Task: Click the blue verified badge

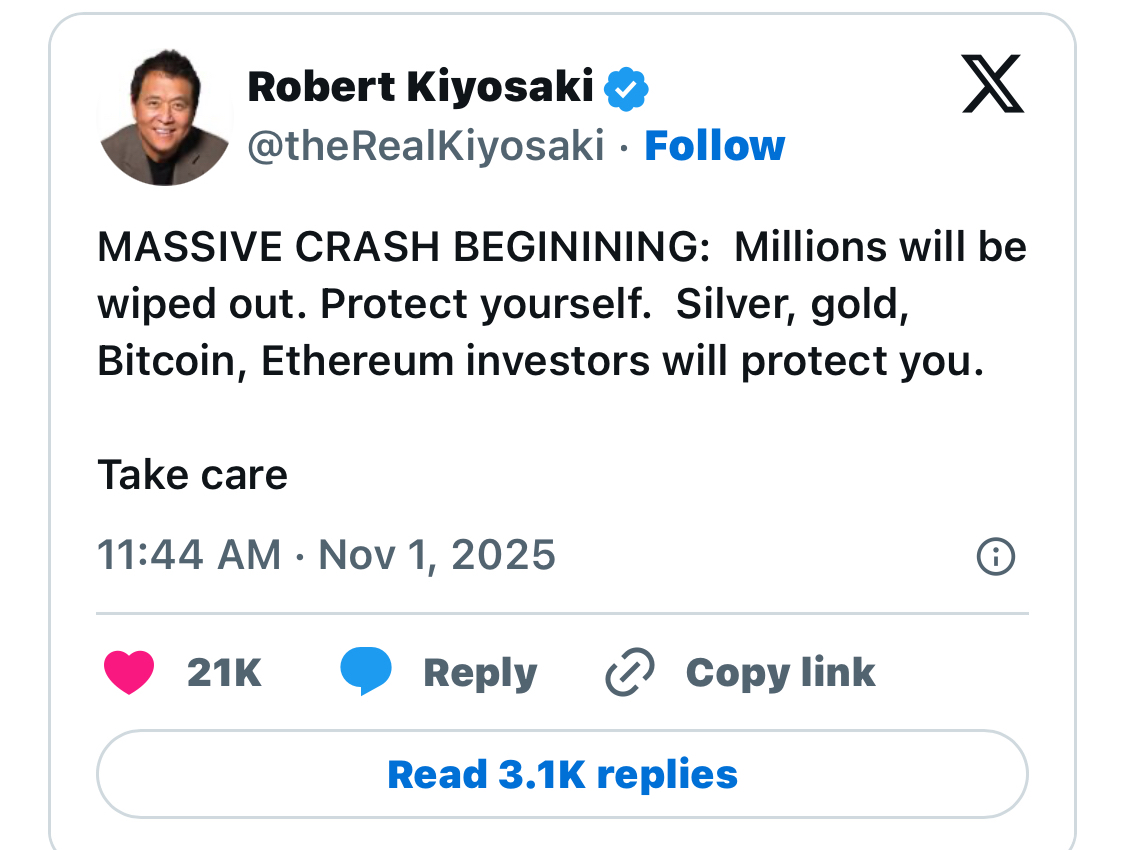Action: (x=626, y=89)
